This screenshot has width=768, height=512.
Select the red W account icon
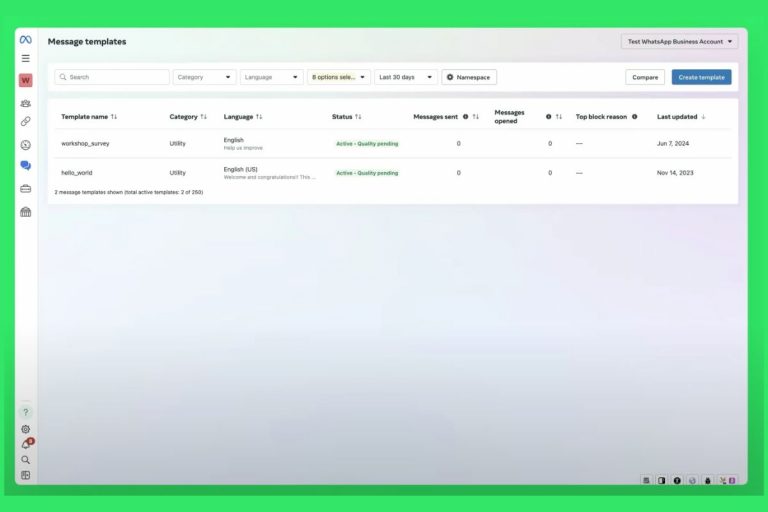(25, 80)
